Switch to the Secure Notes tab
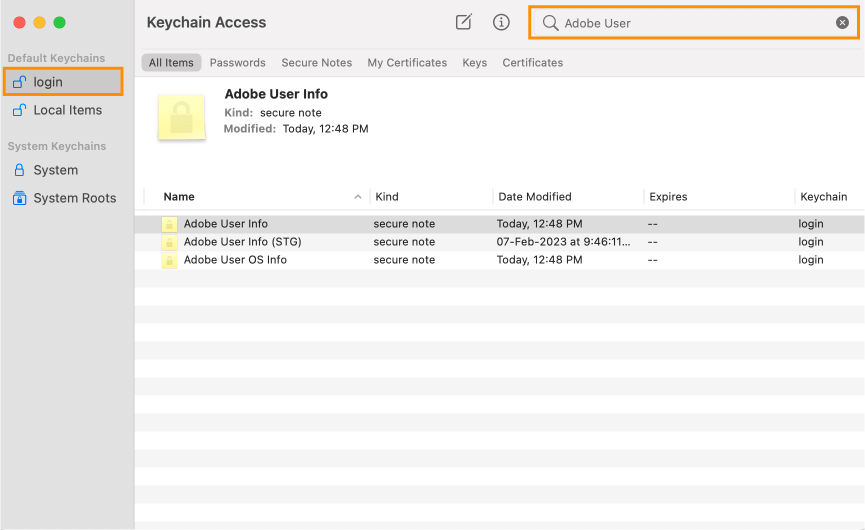Viewport: 865px width, 530px height. [316, 62]
